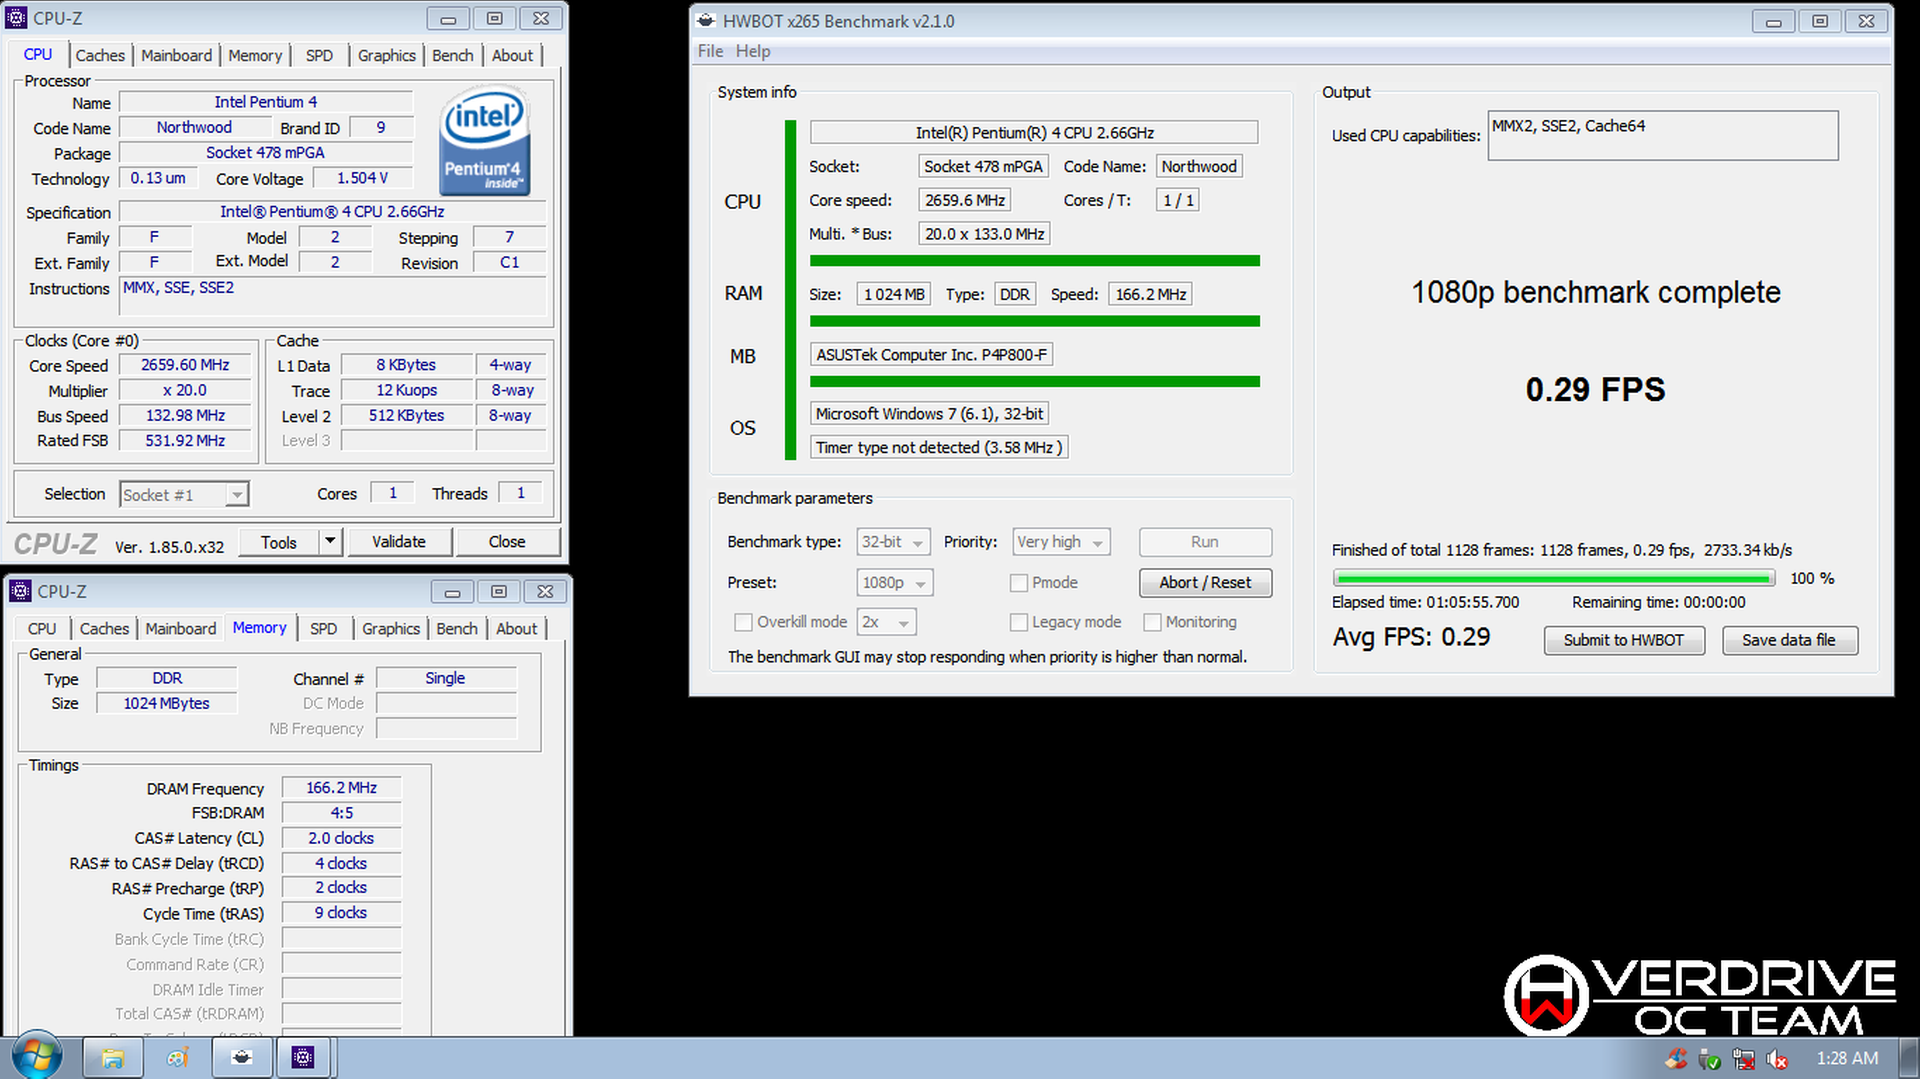This screenshot has width=1920, height=1079.
Task: Close the CPU-Z Memory window
Action: 545,591
